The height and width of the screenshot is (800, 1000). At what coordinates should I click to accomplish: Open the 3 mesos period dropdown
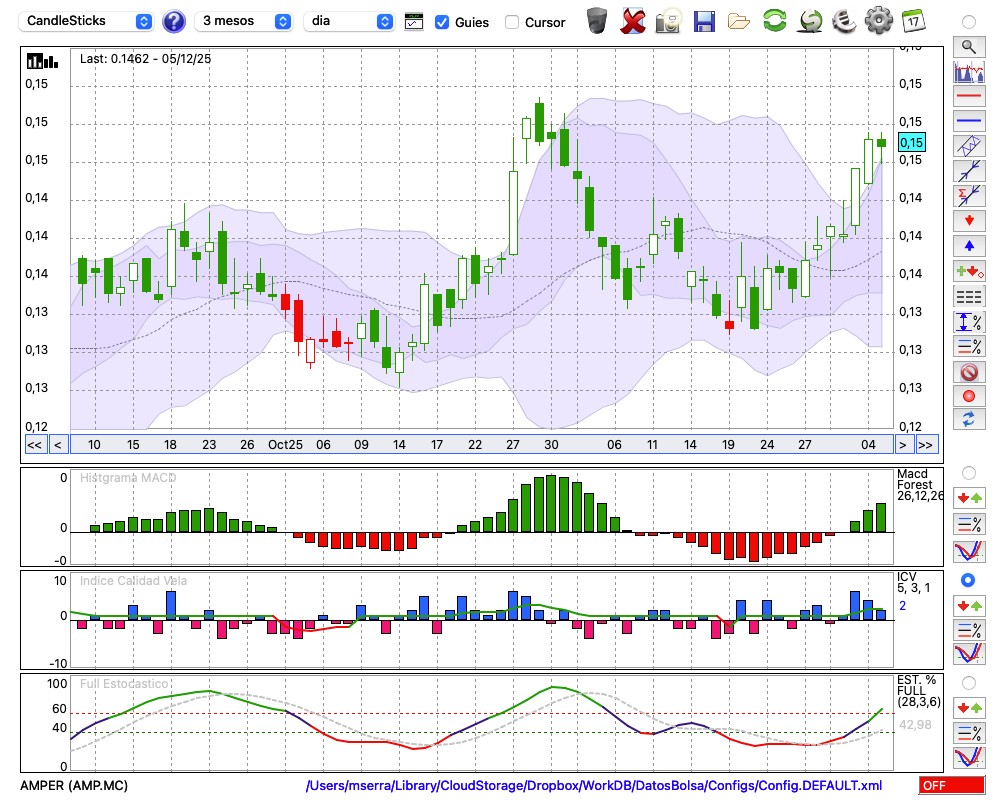pos(245,21)
